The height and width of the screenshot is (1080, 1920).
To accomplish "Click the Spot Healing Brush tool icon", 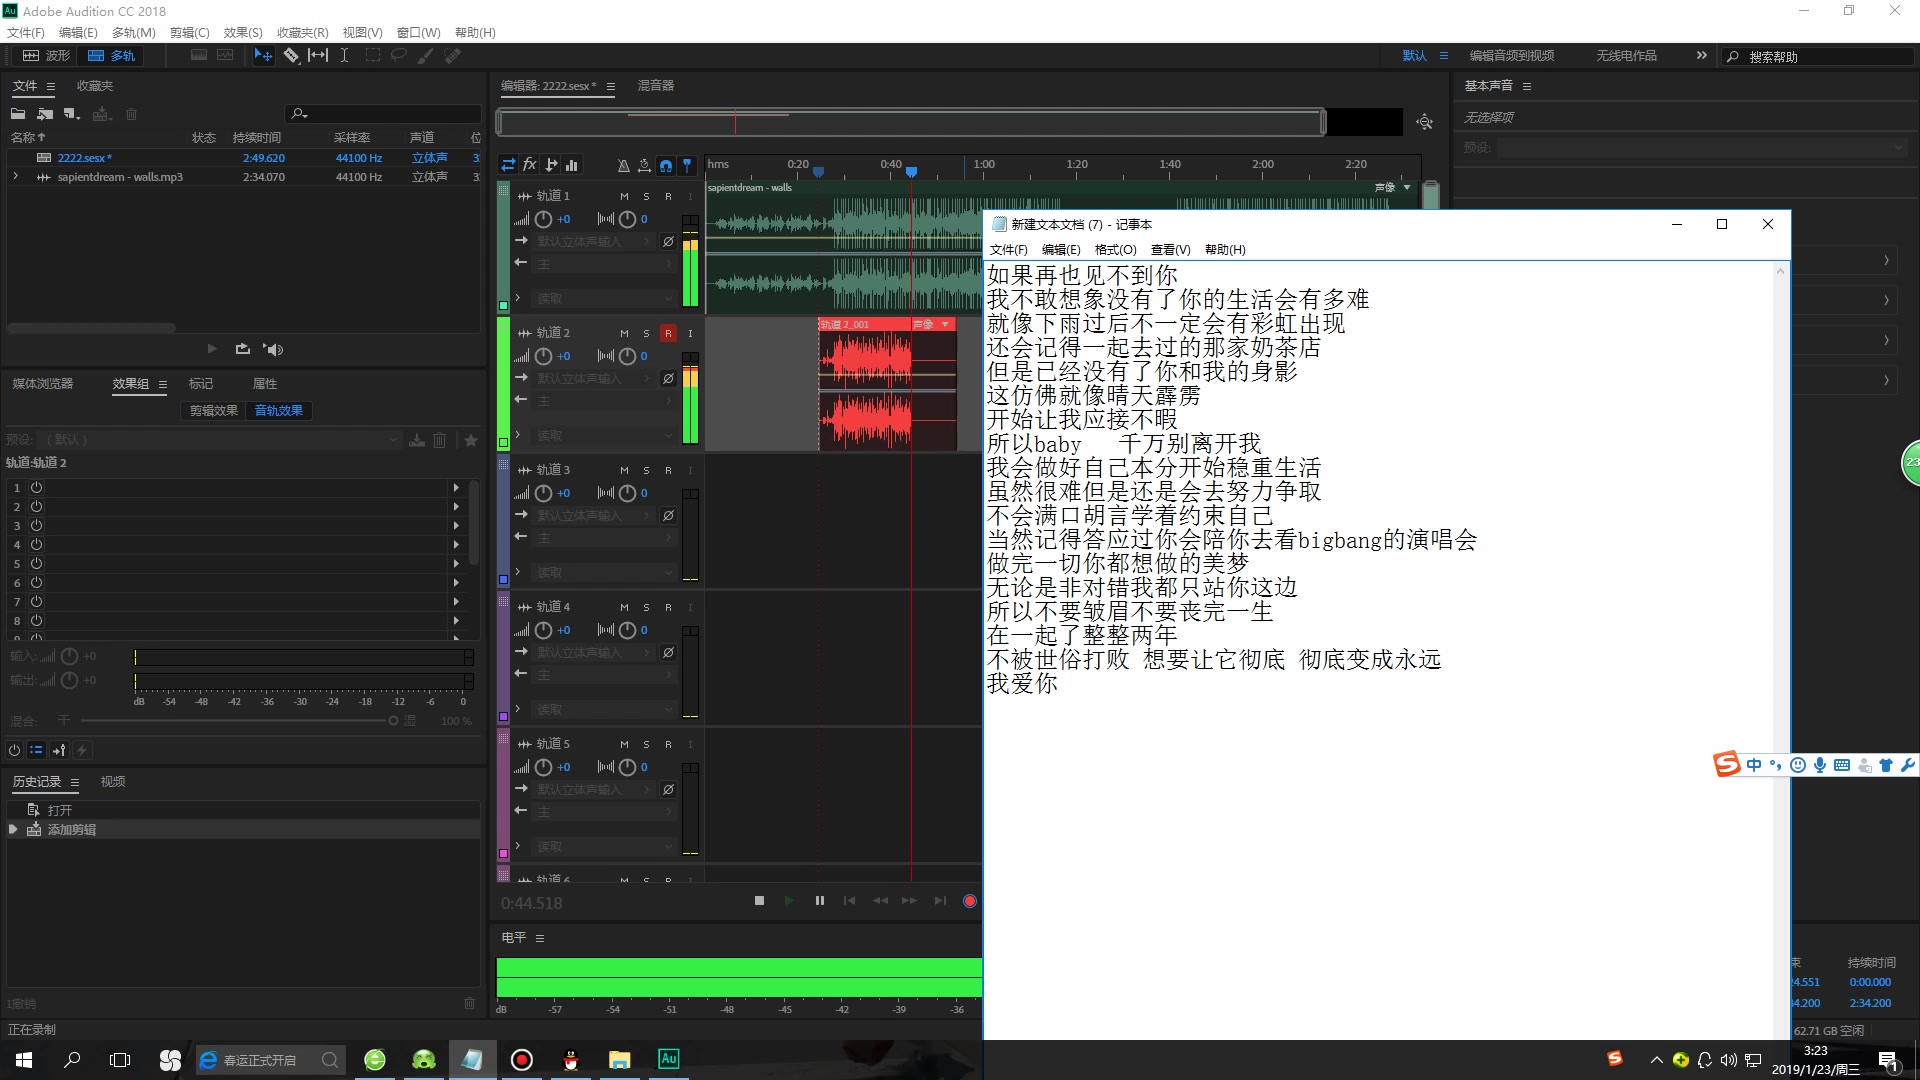I will click(x=453, y=55).
